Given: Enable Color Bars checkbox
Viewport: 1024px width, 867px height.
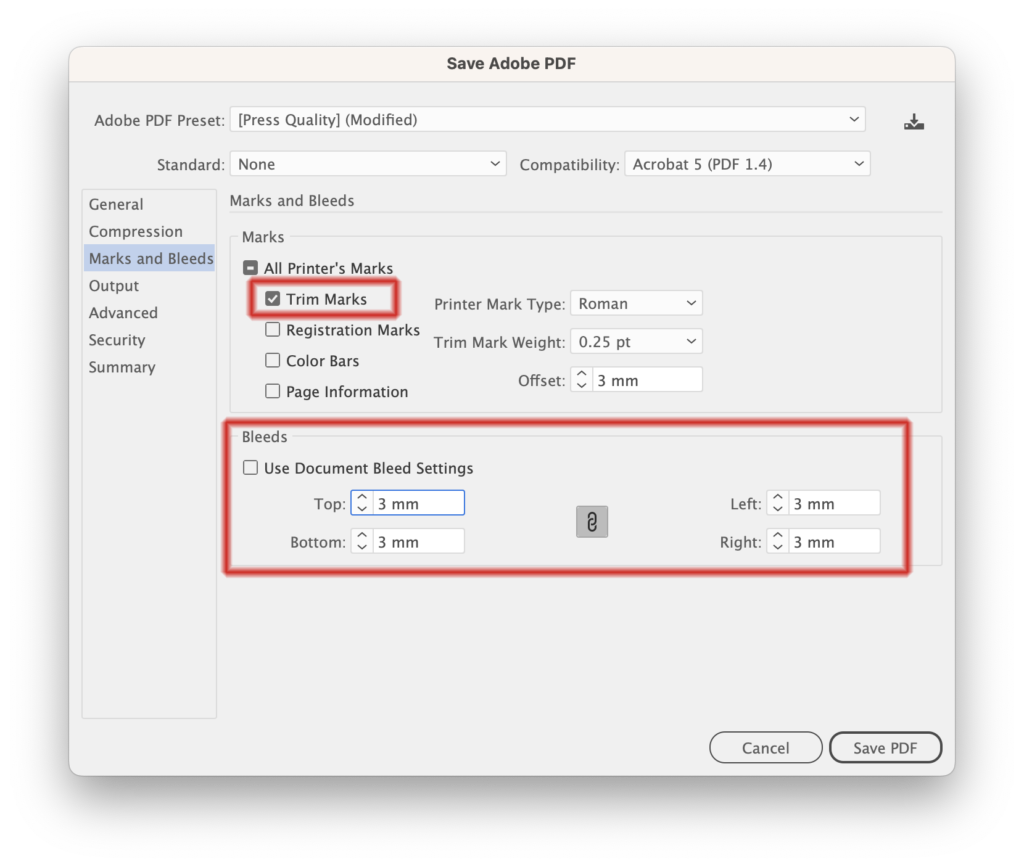Looking at the screenshot, I should click(272, 360).
